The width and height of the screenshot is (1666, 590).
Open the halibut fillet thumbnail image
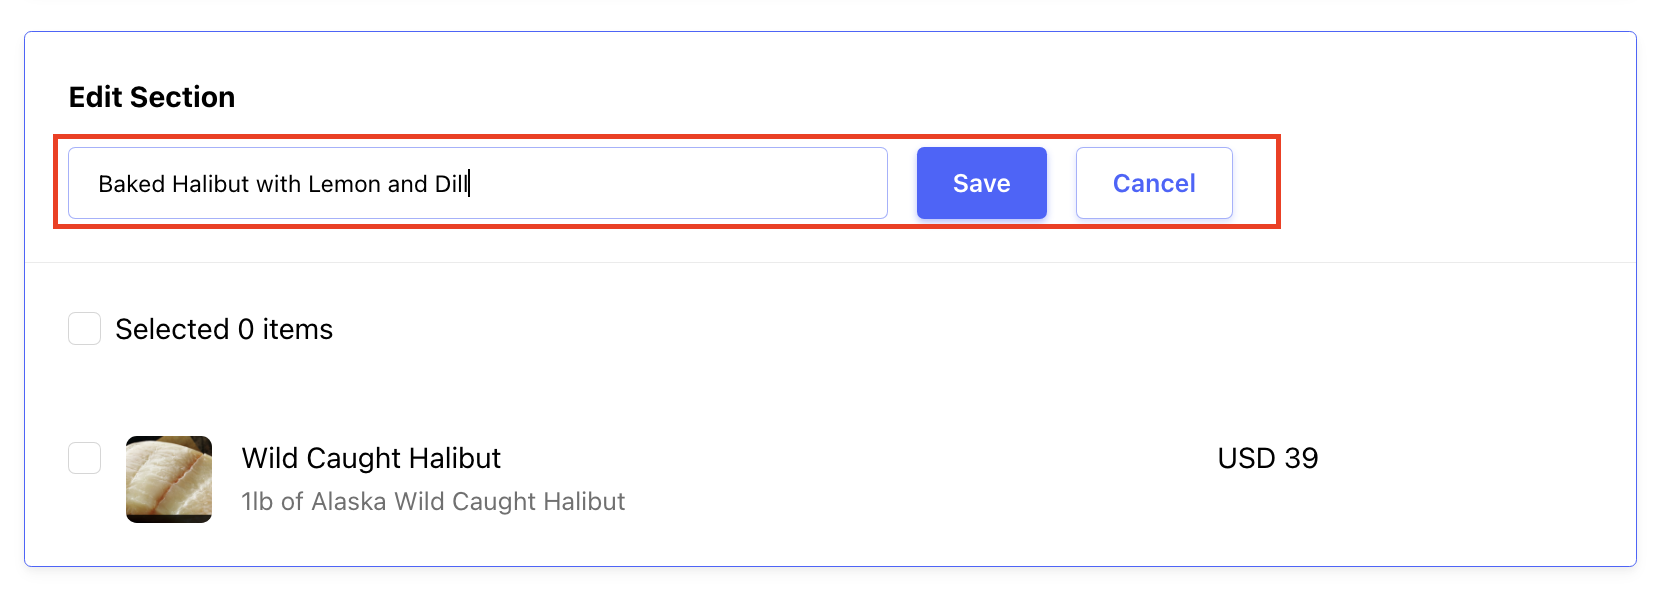coord(169,479)
